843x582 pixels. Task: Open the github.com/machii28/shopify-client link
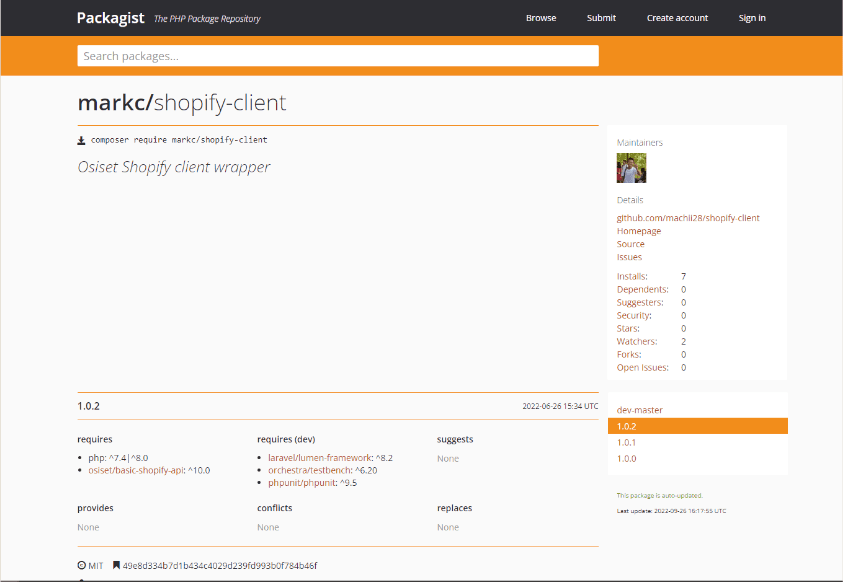(688, 217)
